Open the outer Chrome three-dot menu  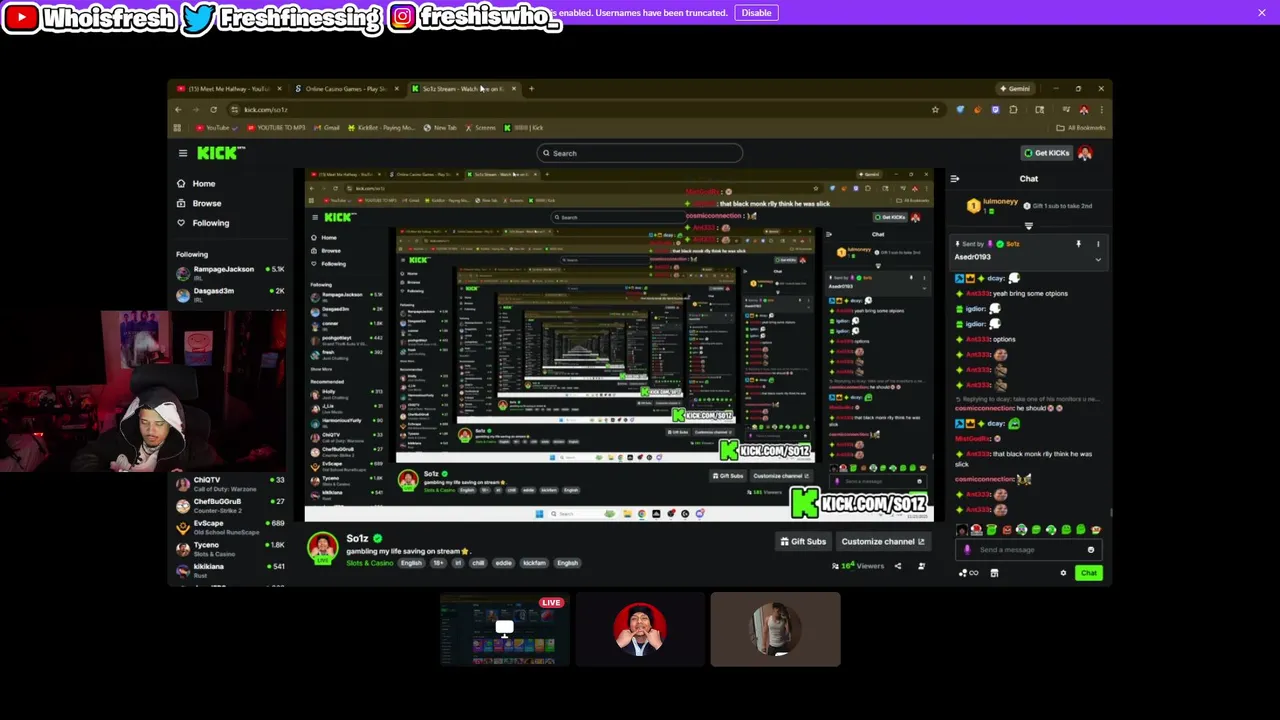(x=1101, y=109)
